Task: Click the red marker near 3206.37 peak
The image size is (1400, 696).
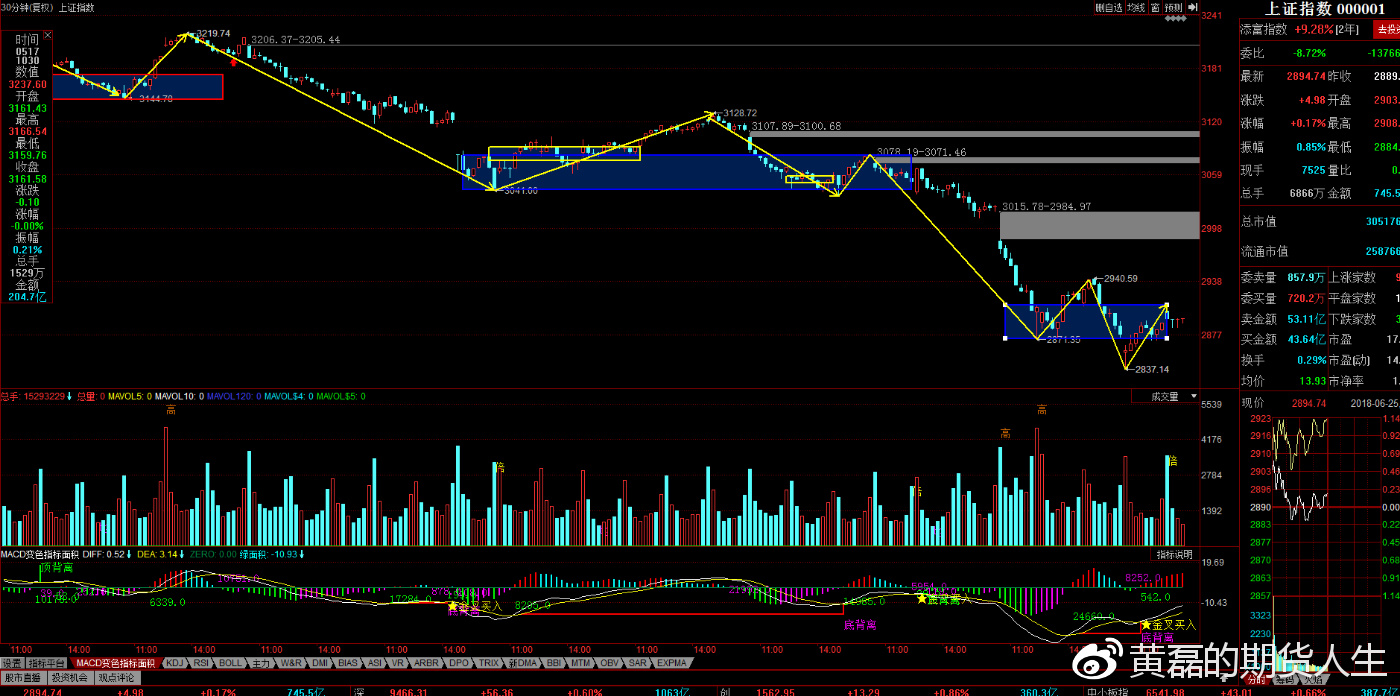Action: click(234, 62)
